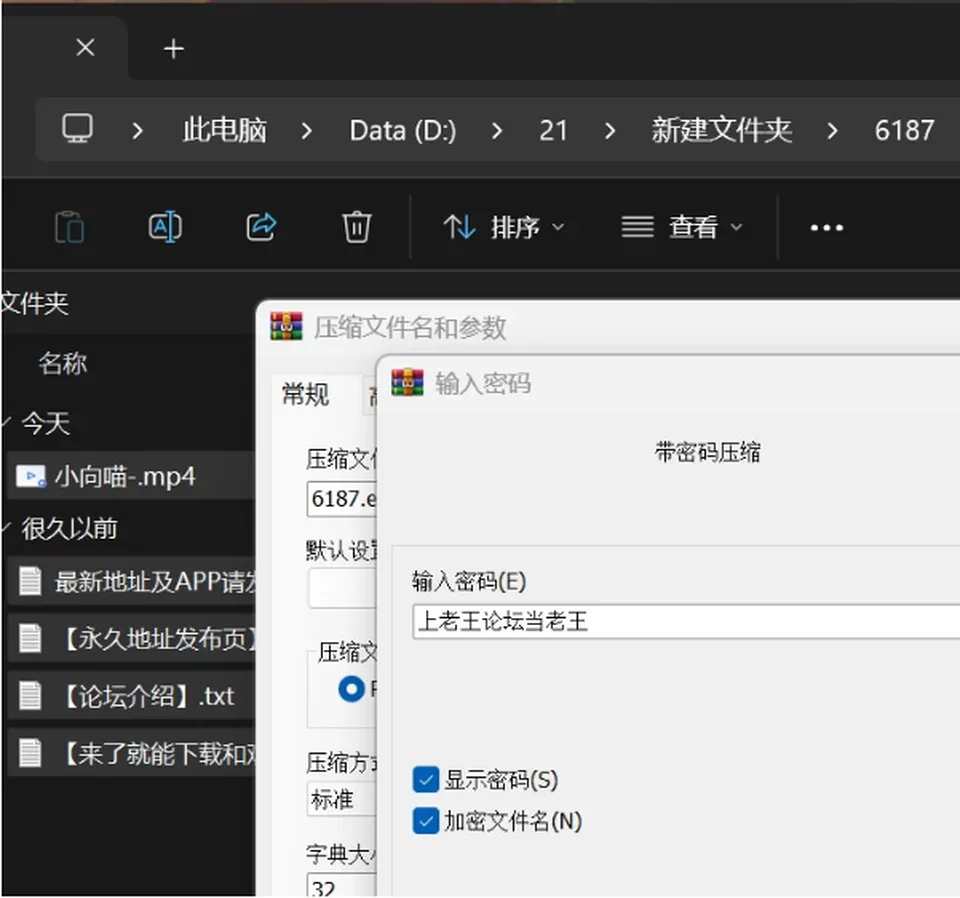Open the 标准 compression method combo box
This screenshot has height=898, width=960.
tap(342, 799)
